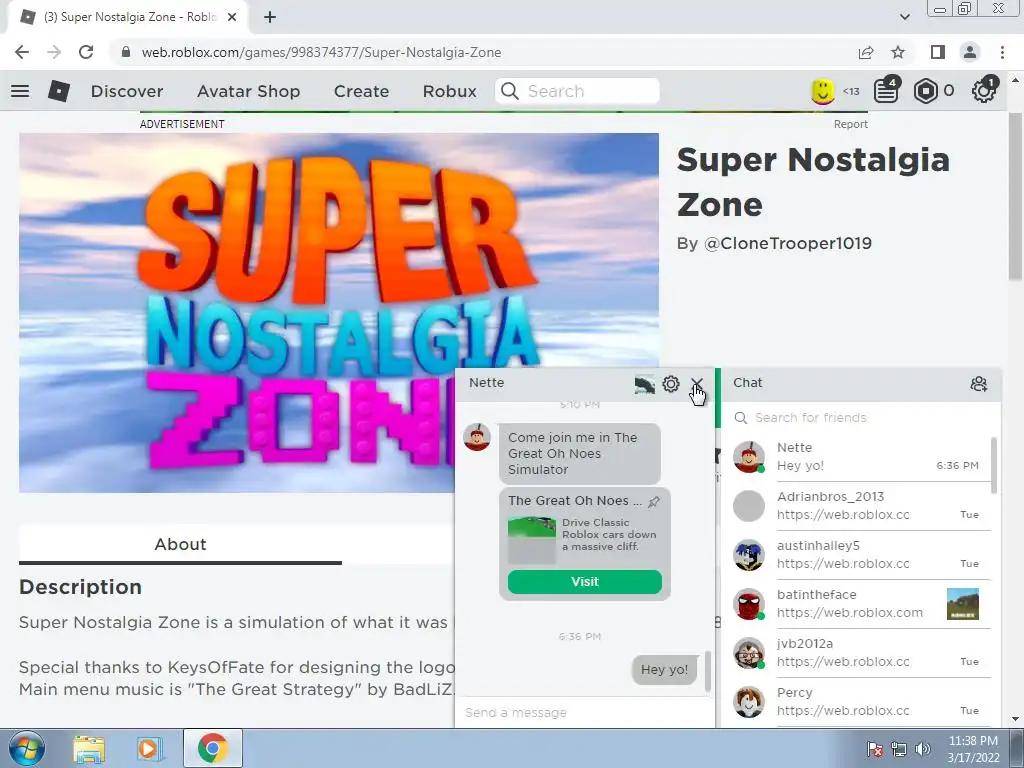The image size is (1024, 768).
Task: Click the Send a message field
Action: pyautogui.click(x=584, y=712)
